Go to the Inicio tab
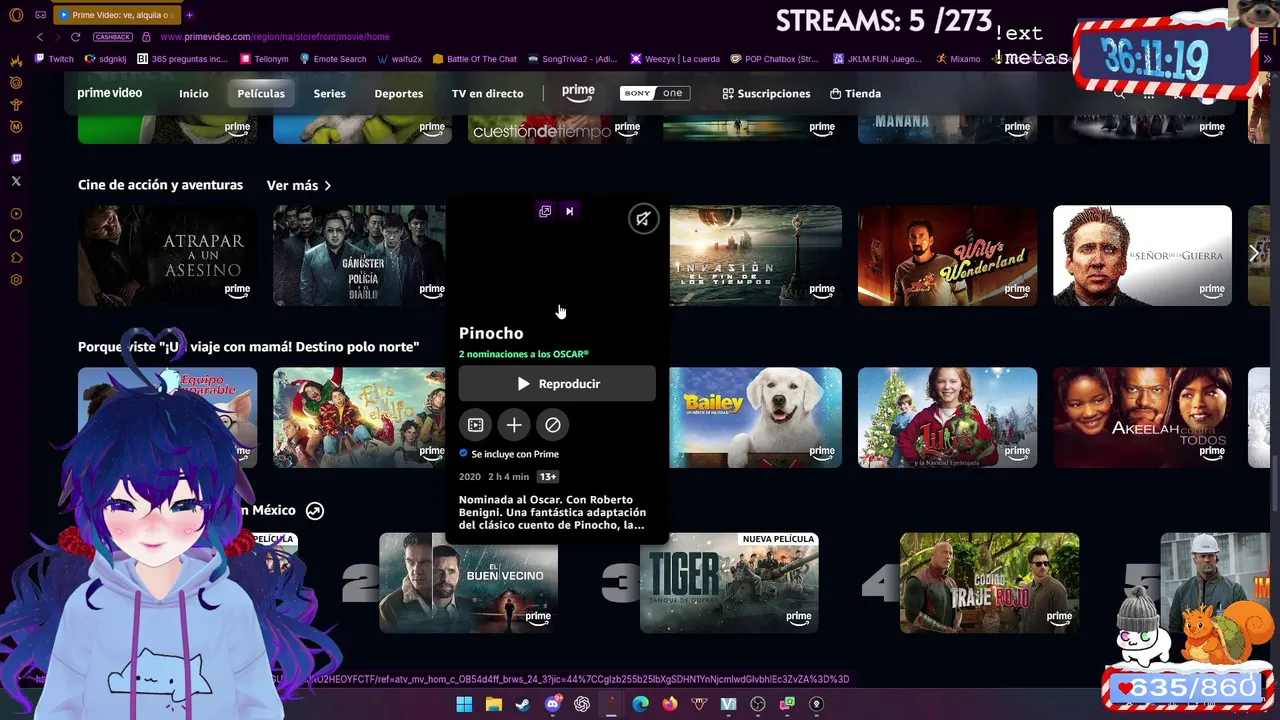 pos(194,93)
